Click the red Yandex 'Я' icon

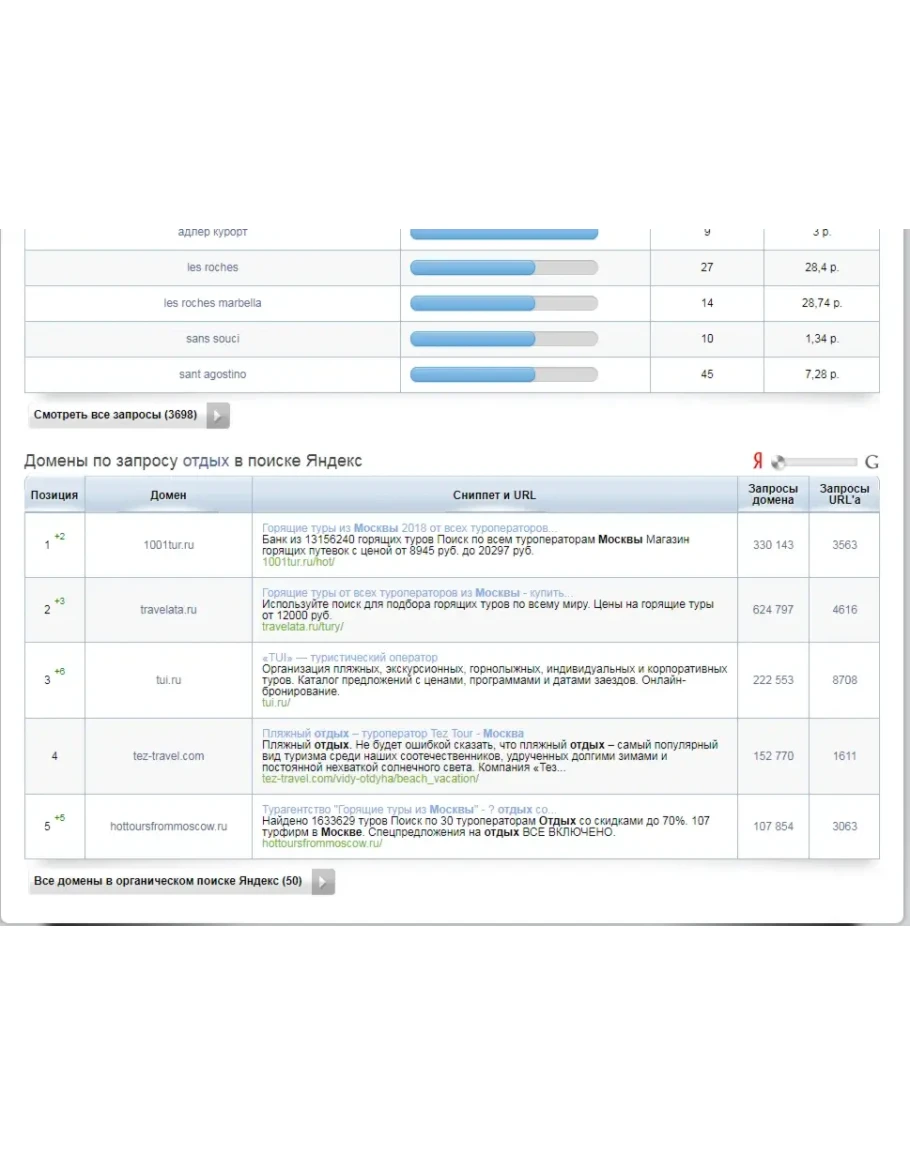coord(758,461)
